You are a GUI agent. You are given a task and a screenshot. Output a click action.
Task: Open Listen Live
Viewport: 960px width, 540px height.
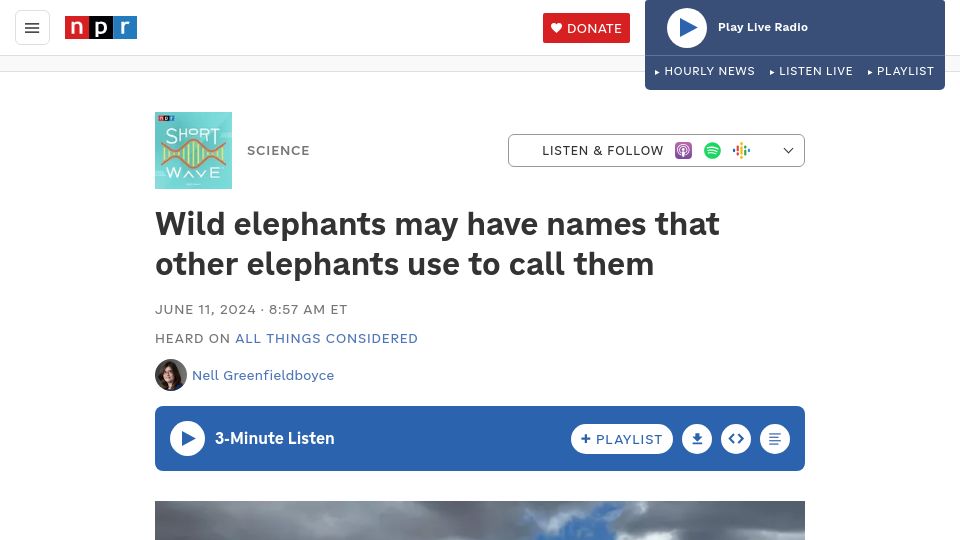tap(811, 71)
